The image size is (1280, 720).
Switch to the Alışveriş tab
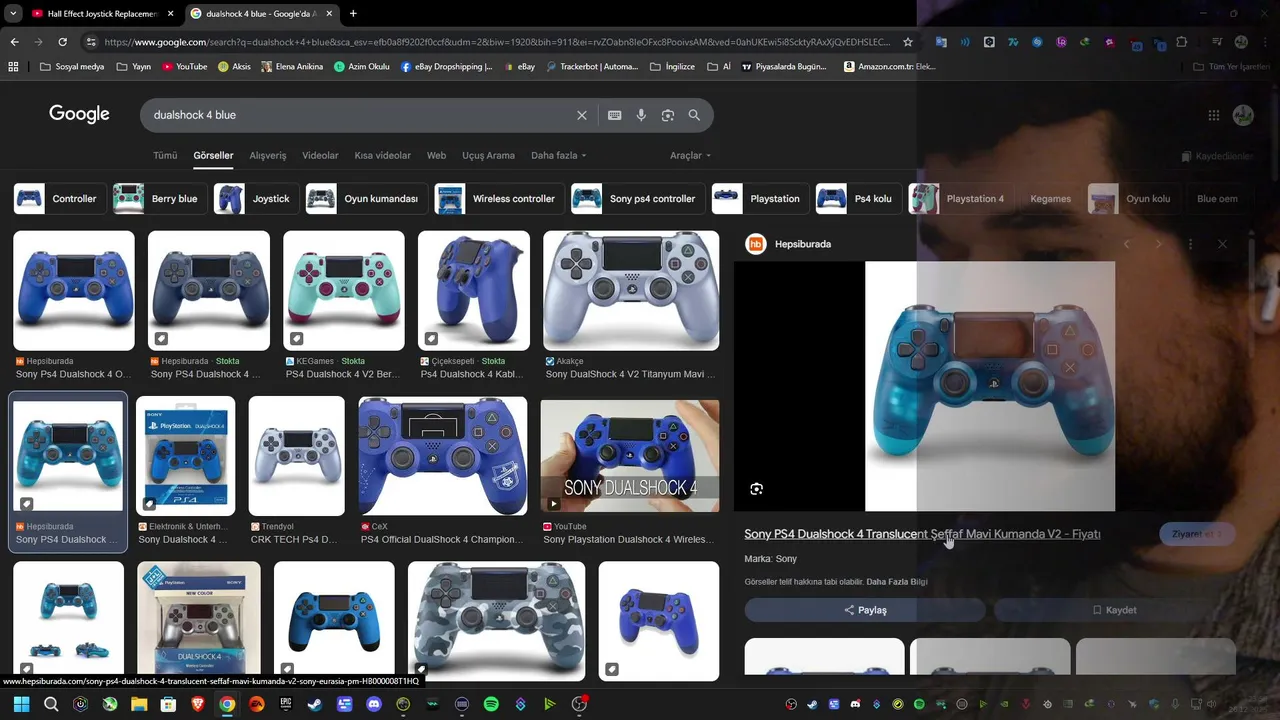(268, 156)
